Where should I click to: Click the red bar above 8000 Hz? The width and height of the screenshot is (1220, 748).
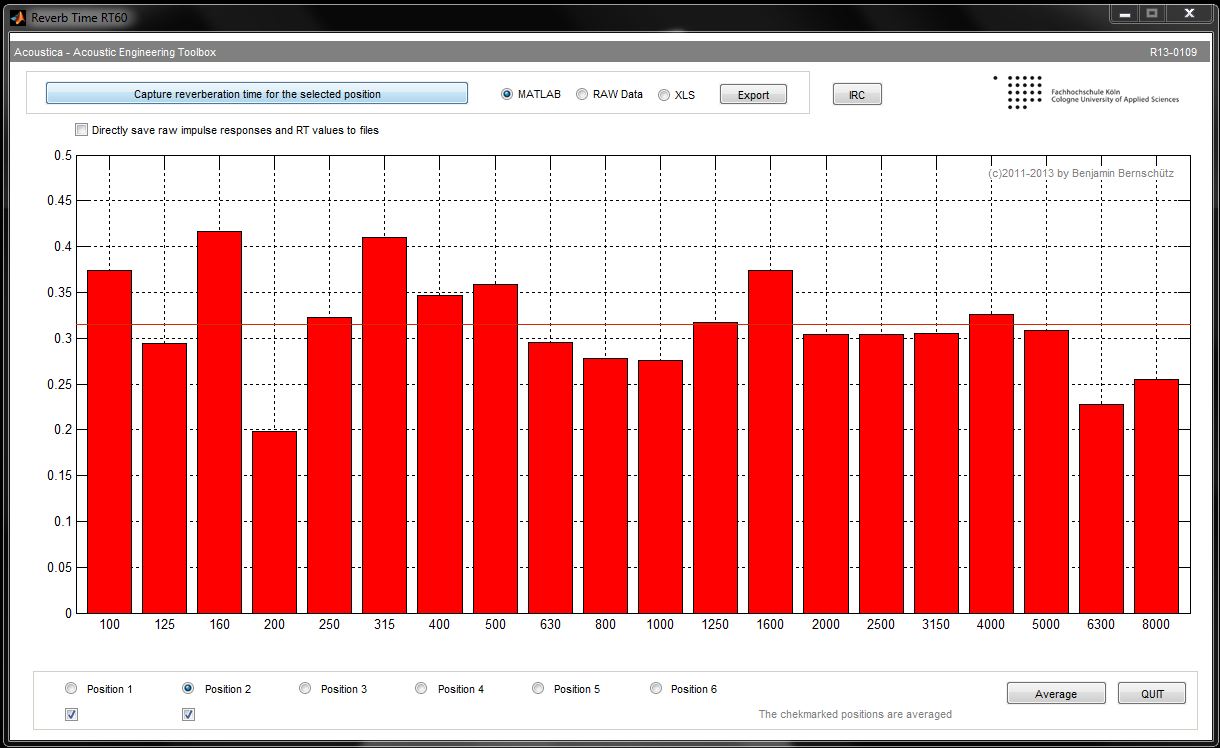pos(1156,496)
